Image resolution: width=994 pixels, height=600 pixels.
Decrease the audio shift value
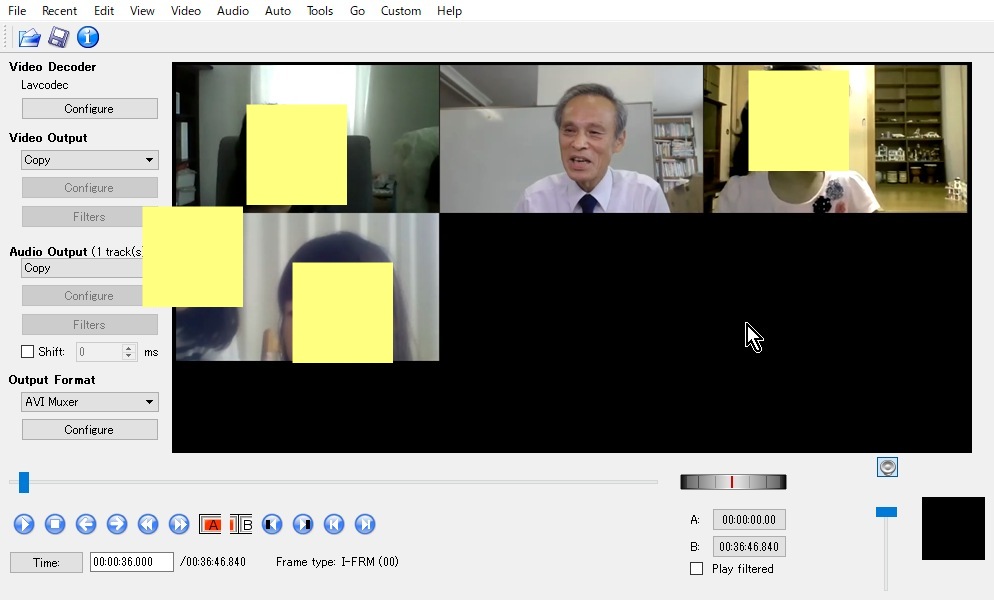click(129, 356)
